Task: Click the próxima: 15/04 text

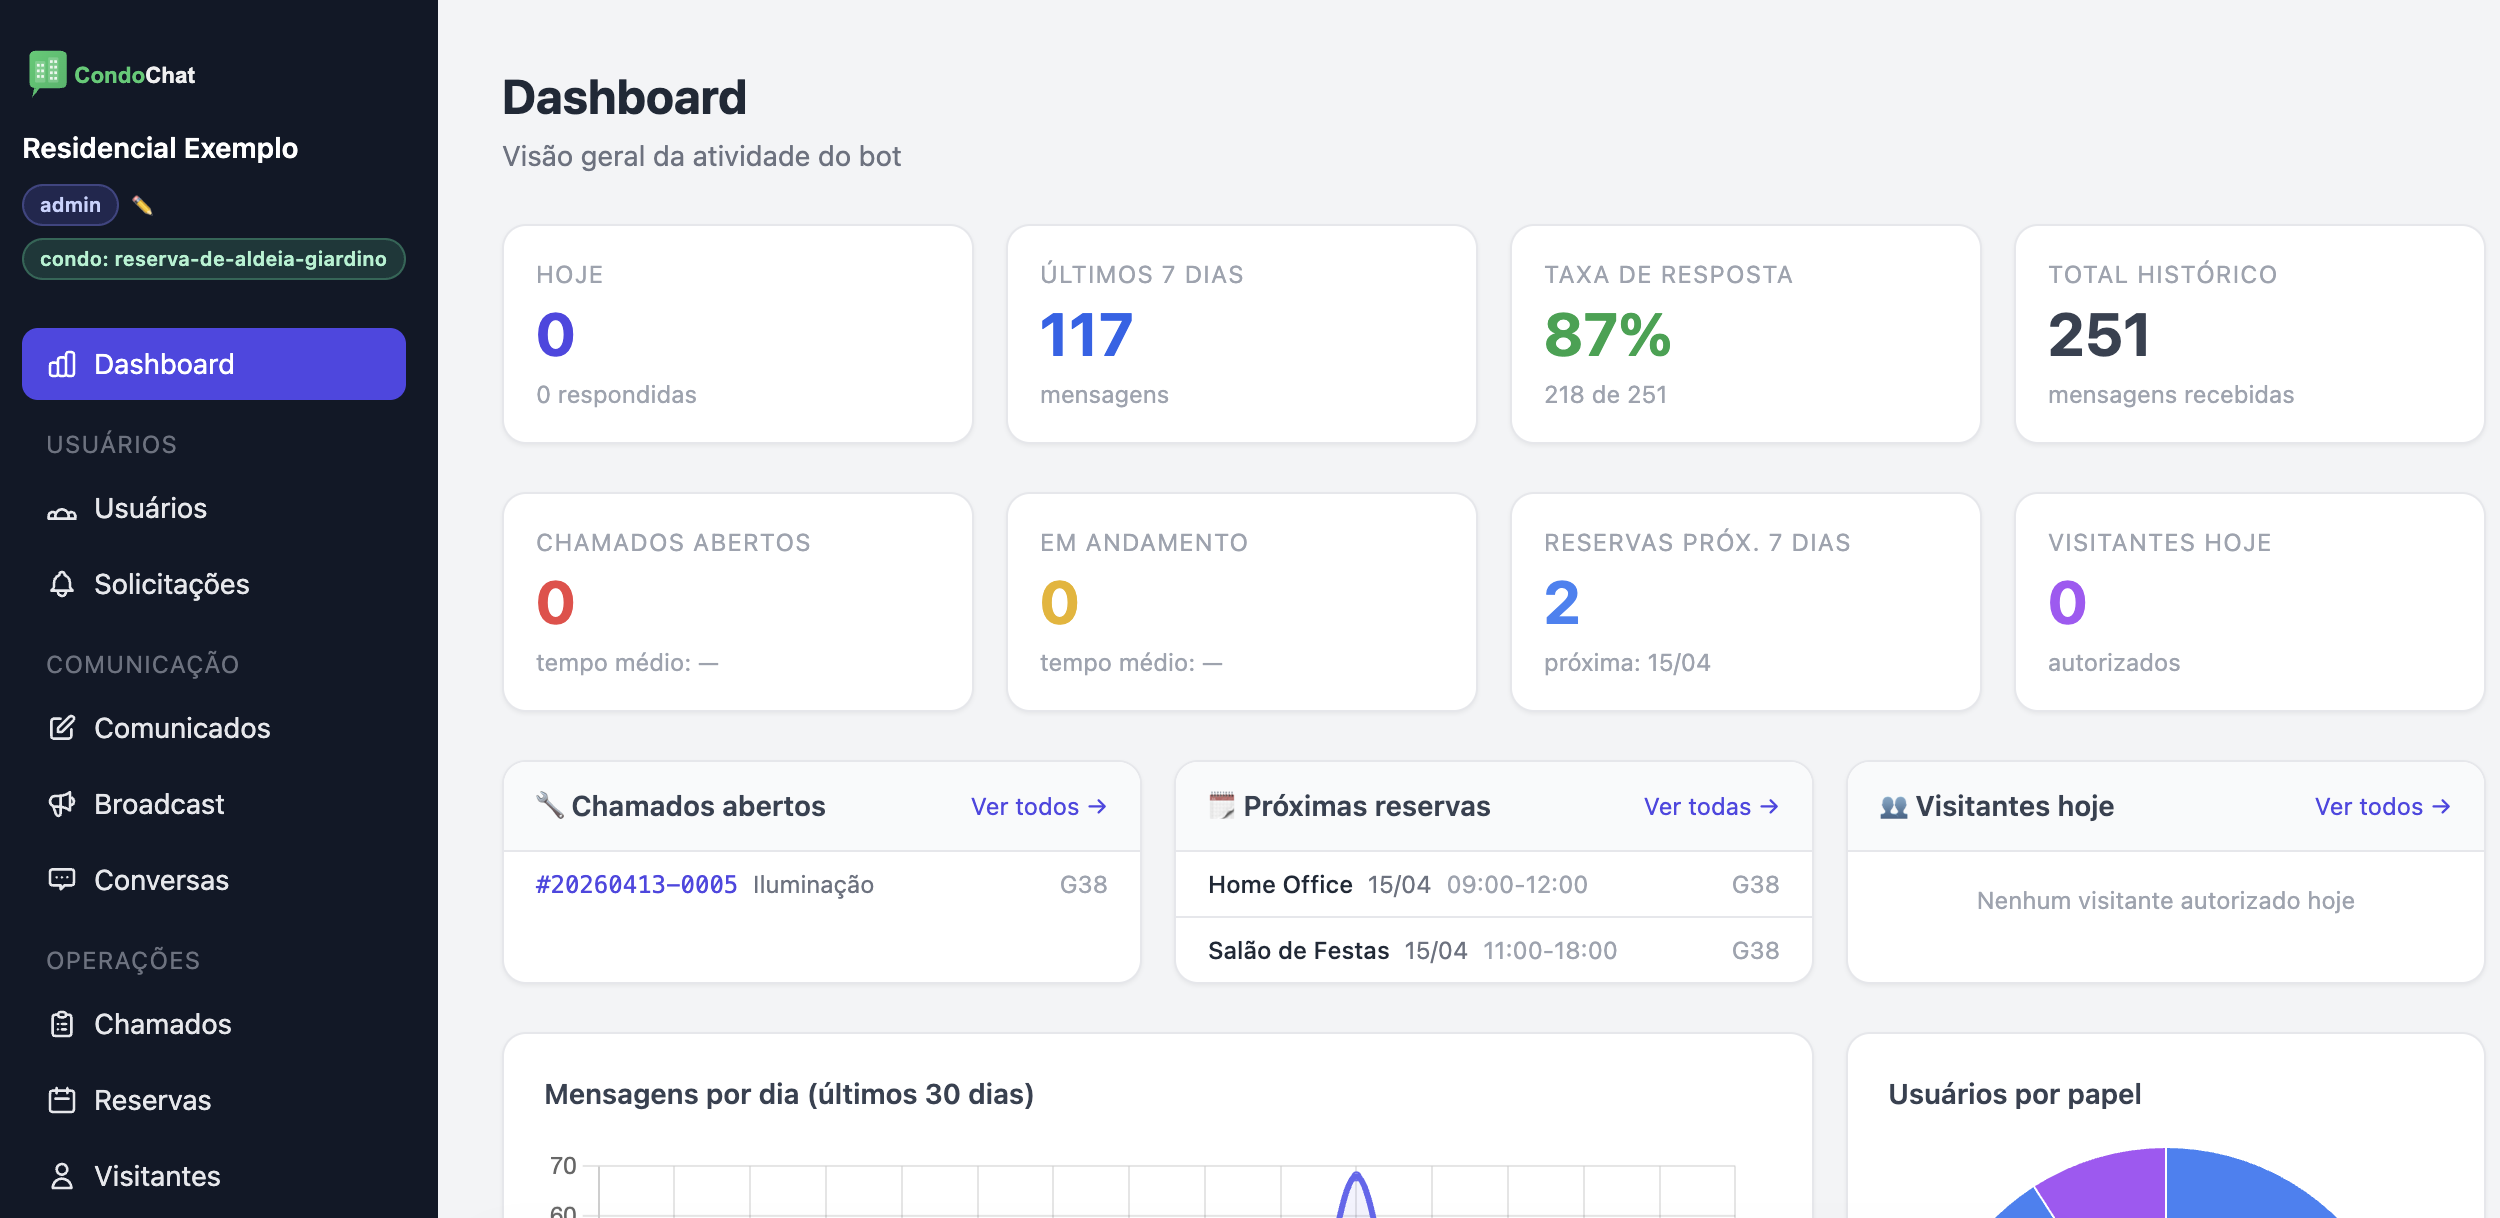Action: pyautogui.click(x=1627, y=663)
